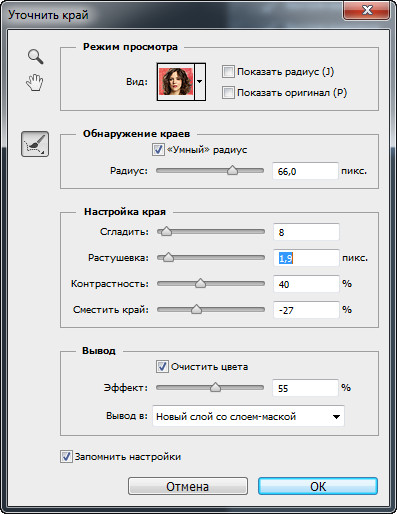Select the Zoom magnifier tool
Screen dimensions: 397x514
pyautogui.click(x=36, y=56)
